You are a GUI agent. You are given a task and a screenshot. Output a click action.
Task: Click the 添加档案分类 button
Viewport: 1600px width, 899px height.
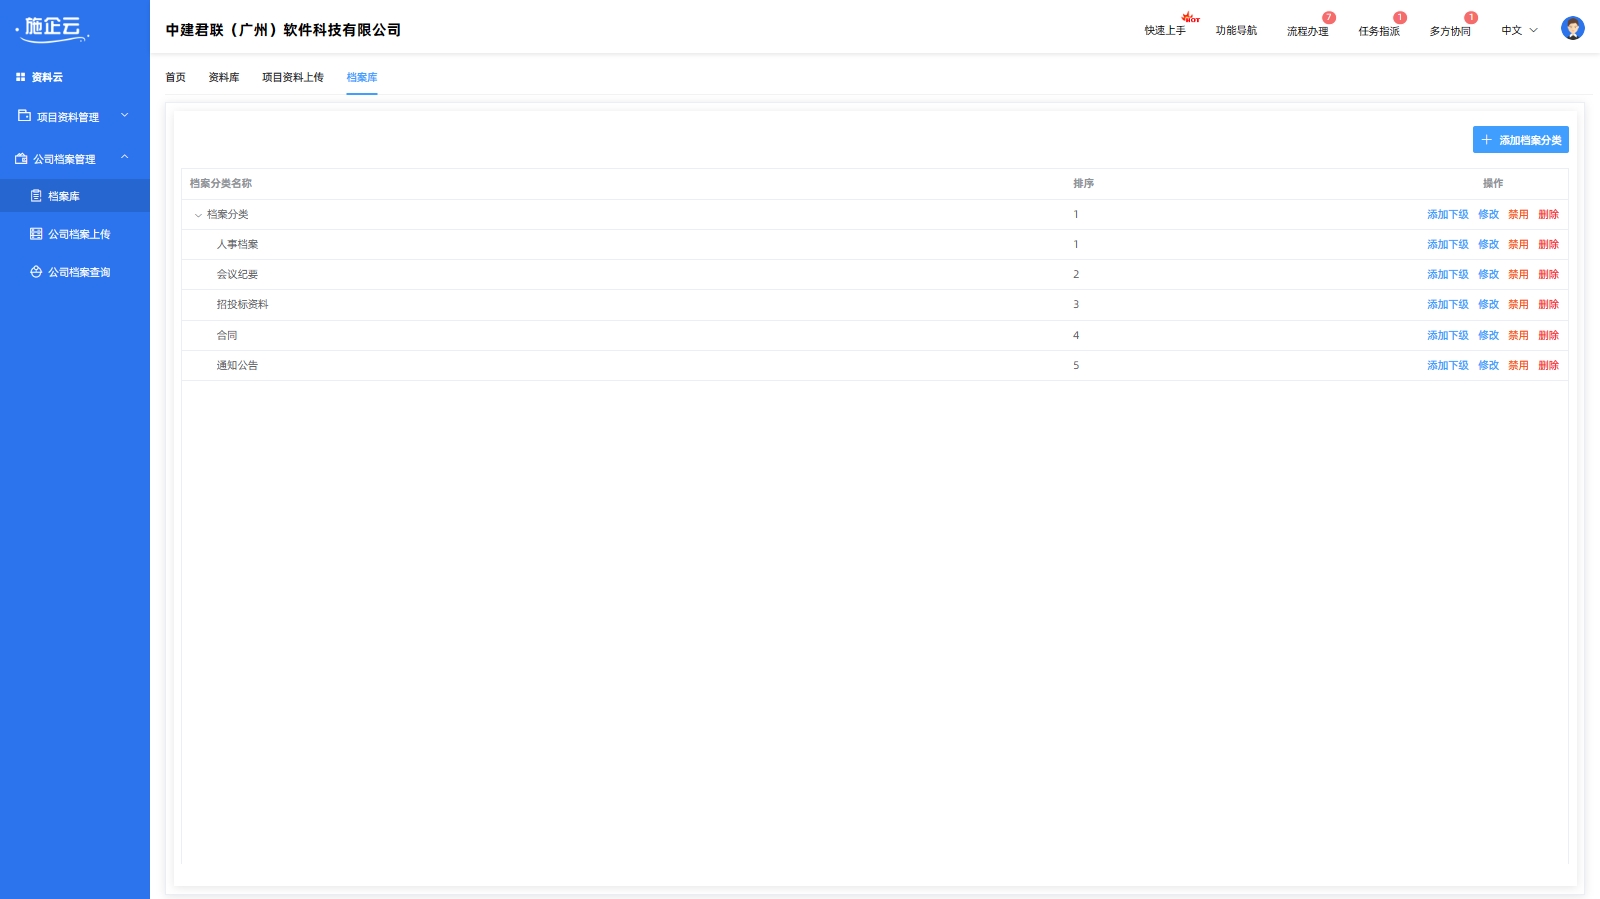(1520, 140)
